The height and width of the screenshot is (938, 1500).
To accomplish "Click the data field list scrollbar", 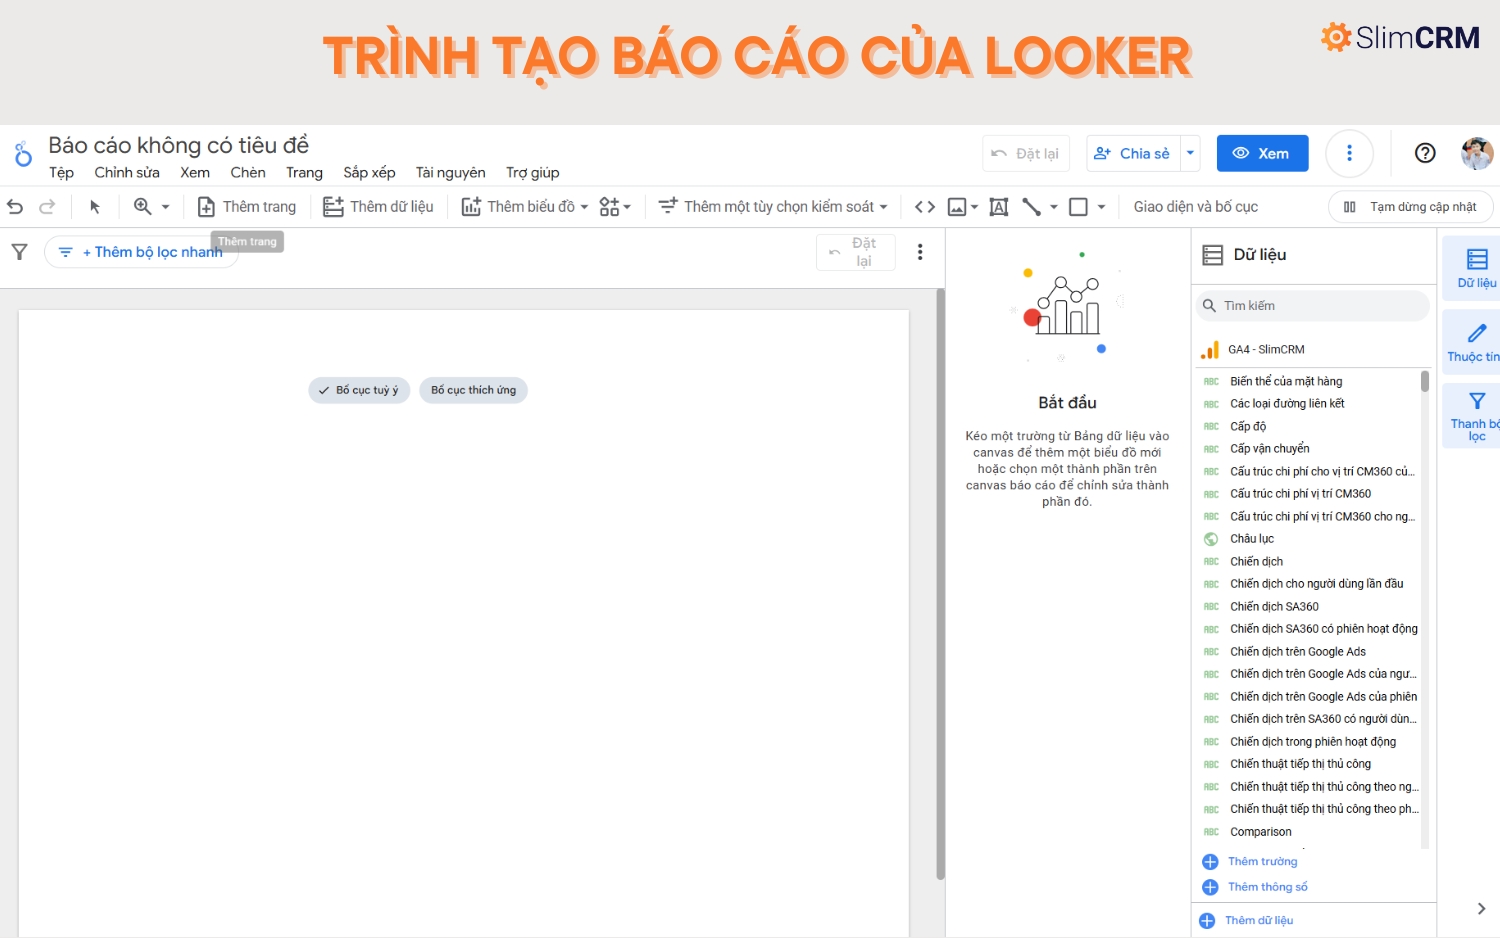I will click(x=1425, y=381).
